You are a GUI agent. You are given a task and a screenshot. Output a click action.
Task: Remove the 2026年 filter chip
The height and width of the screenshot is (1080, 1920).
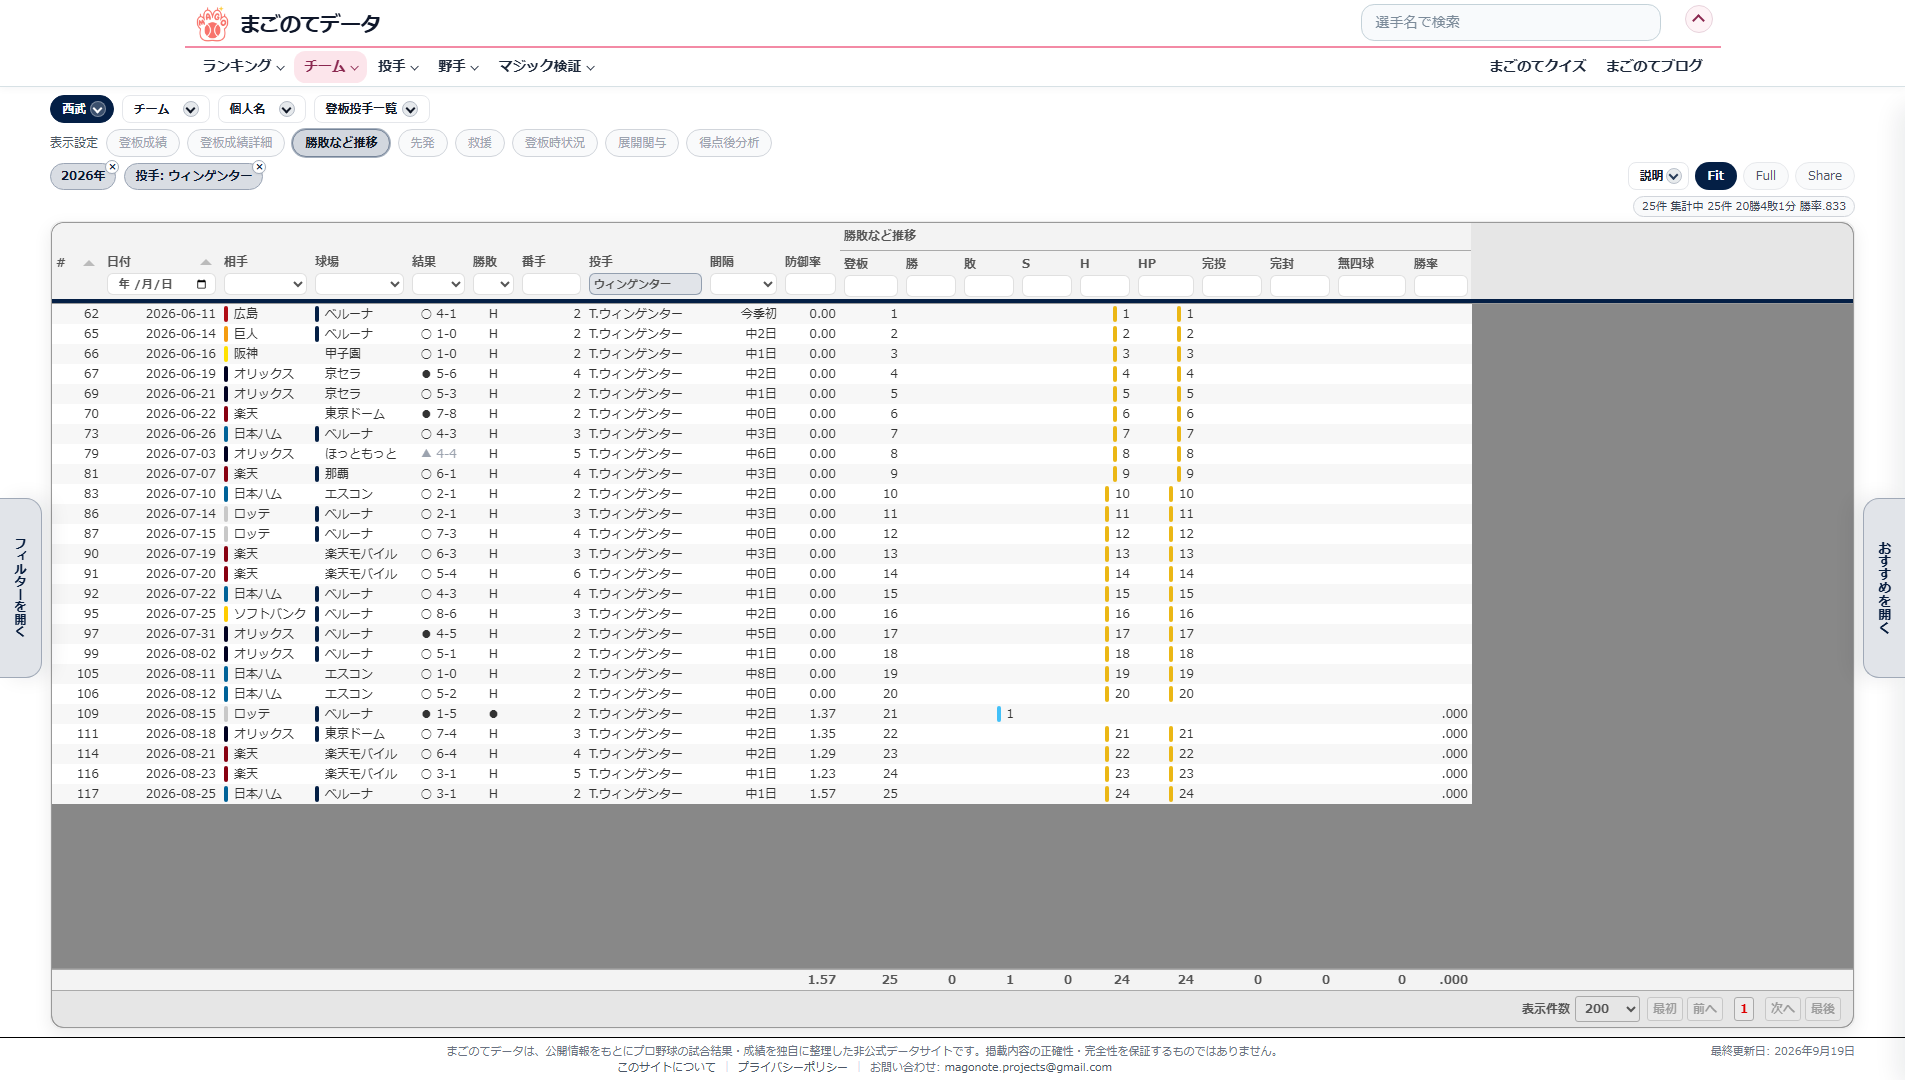[x=112, y=167]
